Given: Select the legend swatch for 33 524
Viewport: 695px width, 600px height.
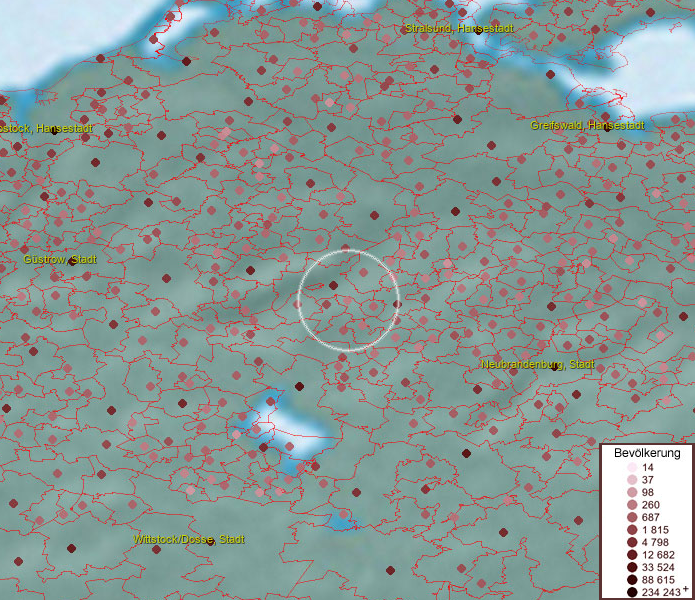Looking at the screenshot, I should point(633,567).
